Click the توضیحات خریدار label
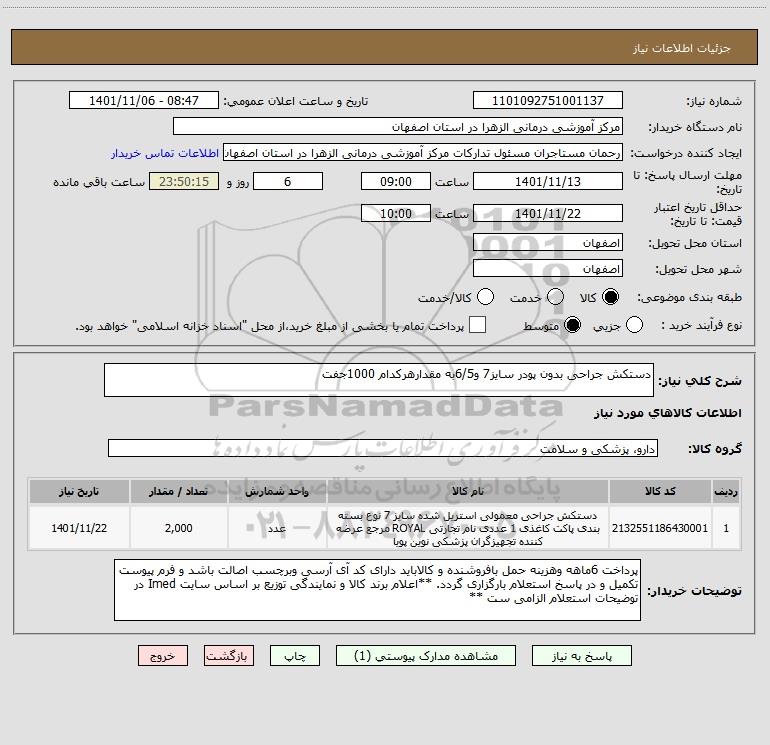This screenshot has width=770, height=745. [694, 591]
